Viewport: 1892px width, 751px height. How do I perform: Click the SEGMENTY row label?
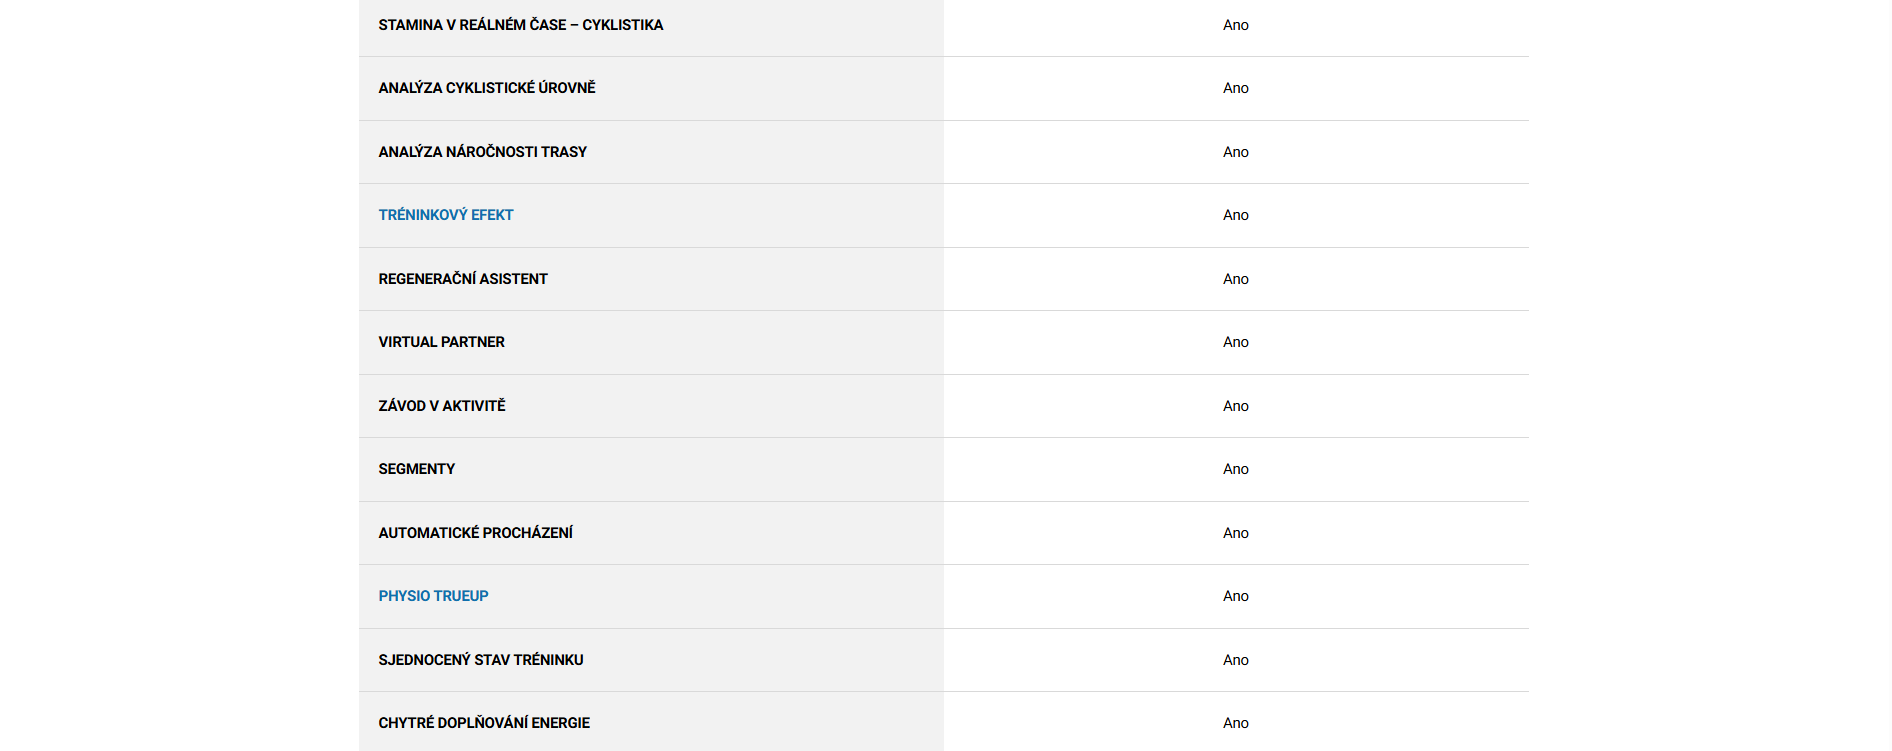click(416, 469)
